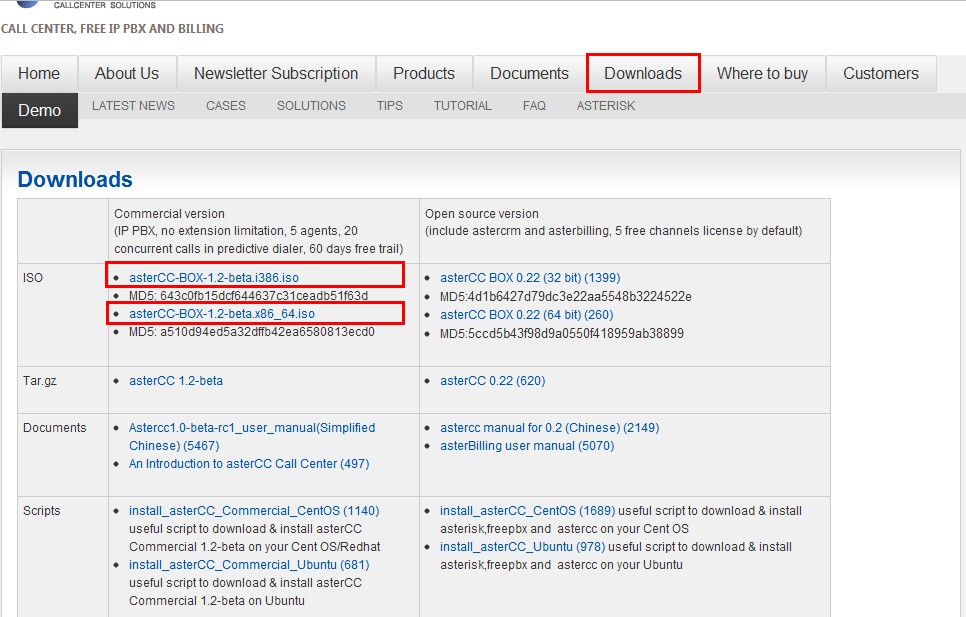Open the Downloads navigation tab

(x=643, y=74)
